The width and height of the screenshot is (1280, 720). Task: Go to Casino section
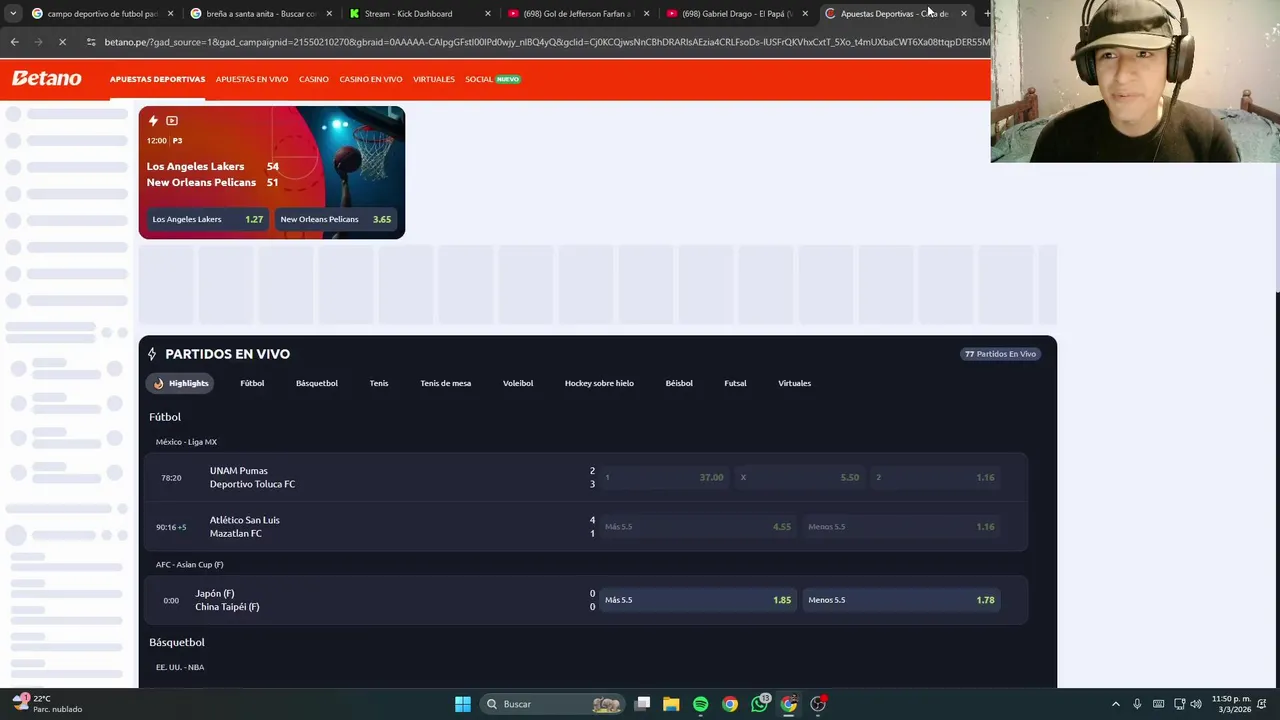314,79
